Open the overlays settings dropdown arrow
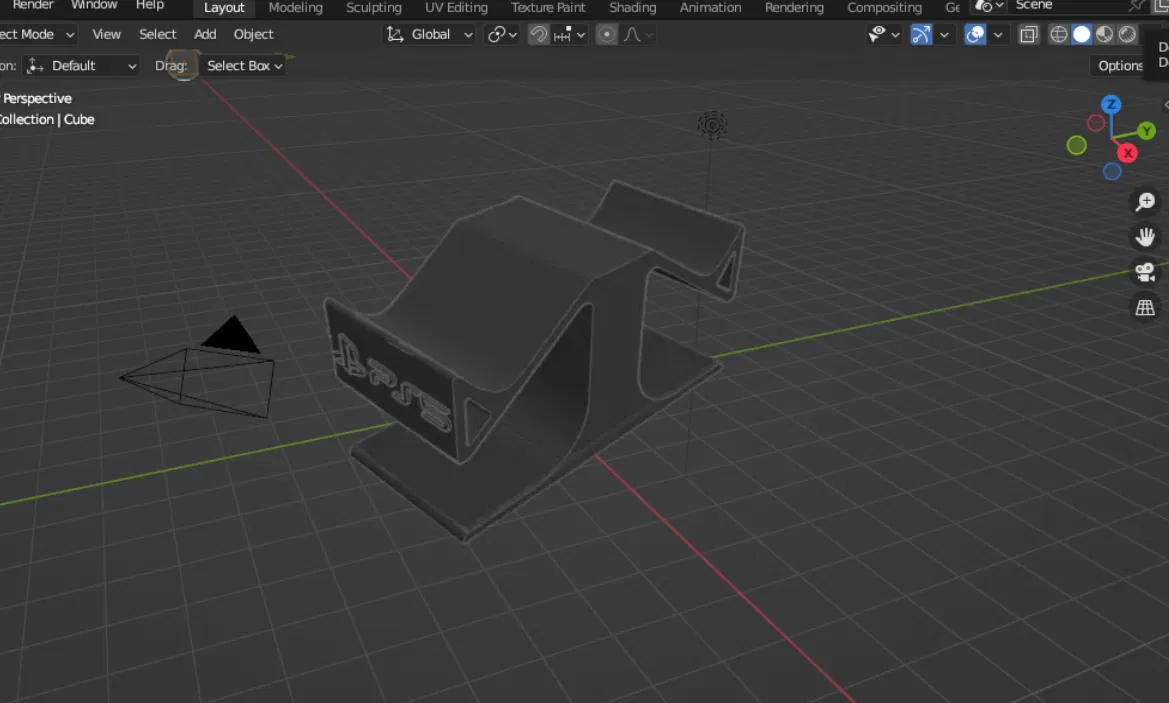Screen dimensions: 1169x703 998,34
